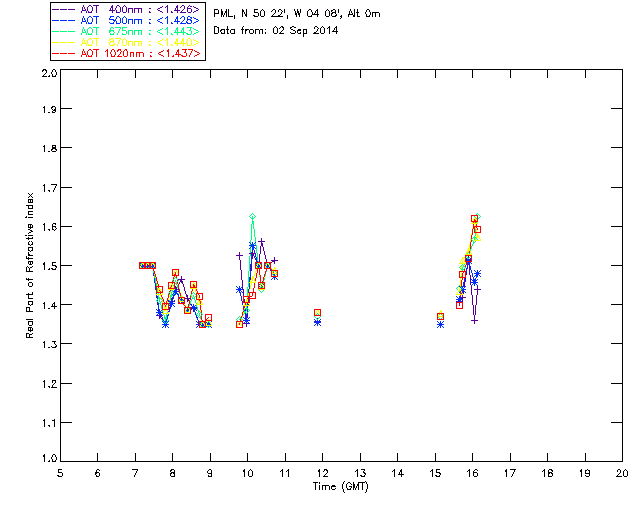
Task: Click the y-axis tick label 1.9
Action: [x=49, y=109]
